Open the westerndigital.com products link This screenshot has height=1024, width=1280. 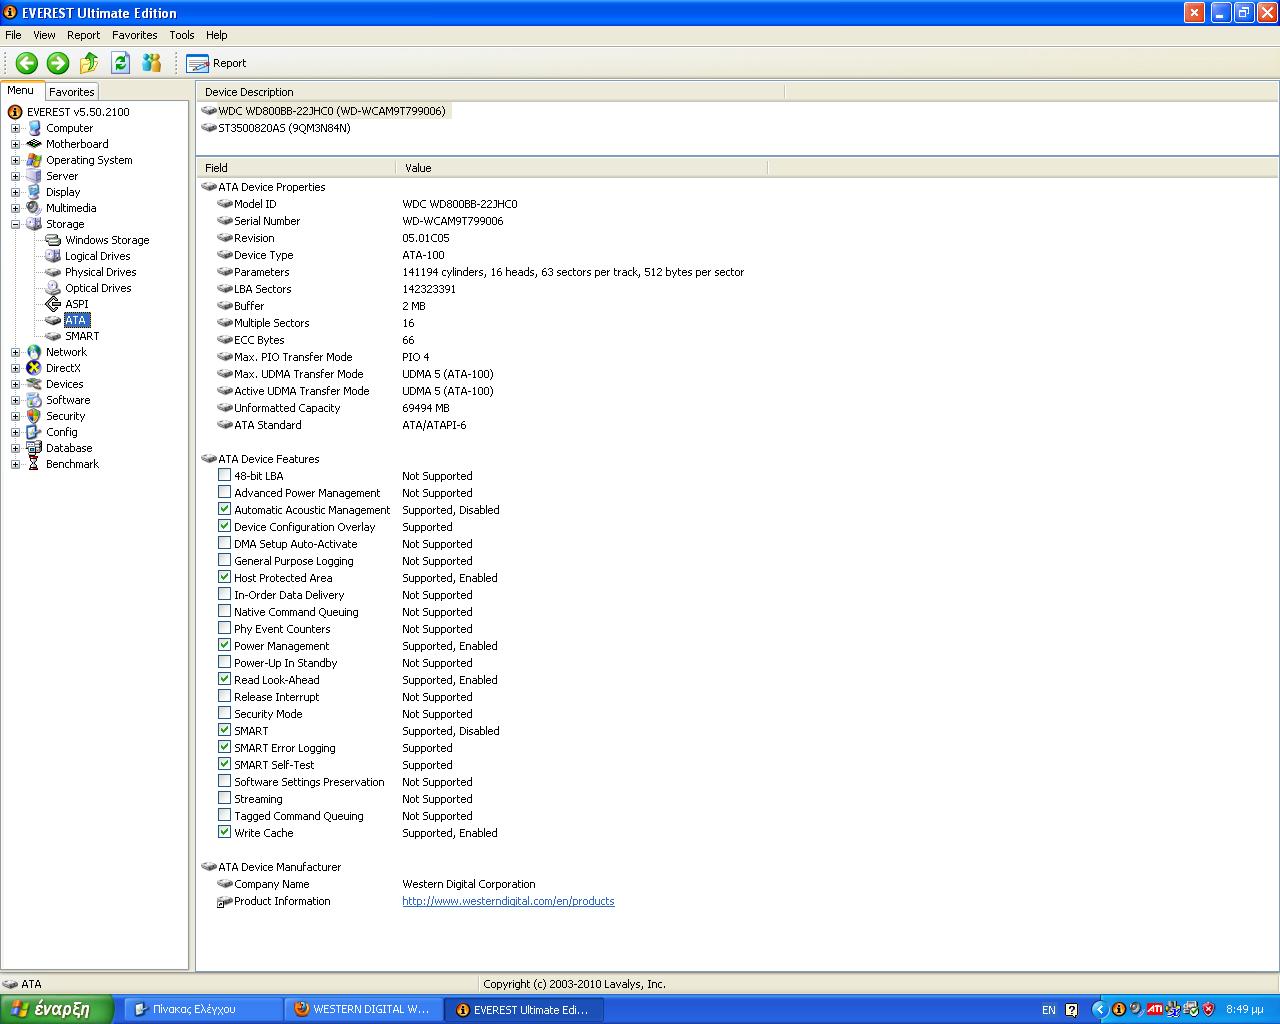click(508, 901)
